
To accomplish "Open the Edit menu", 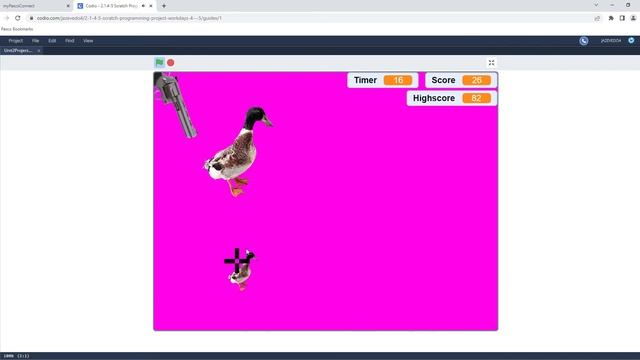I will [52, 41].
